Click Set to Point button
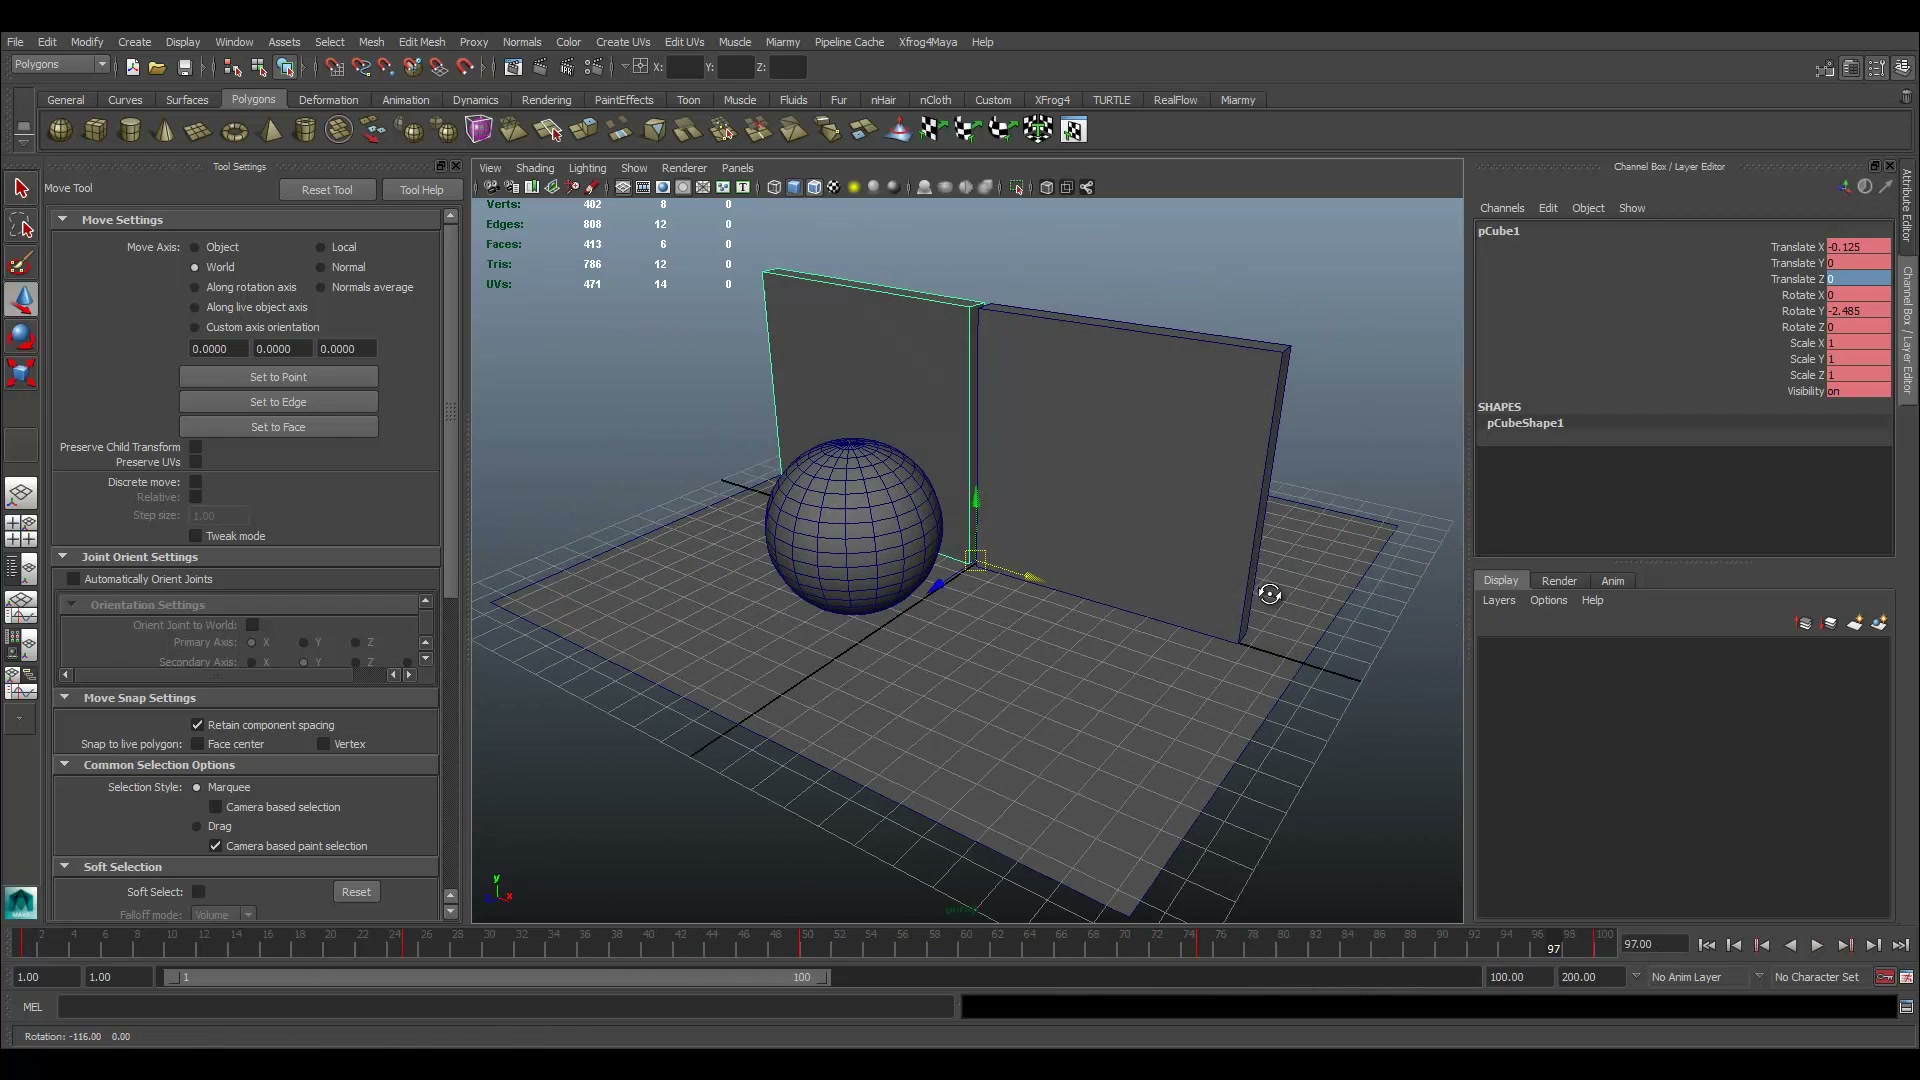1920x1080 pixels. (x=279, y=377)
